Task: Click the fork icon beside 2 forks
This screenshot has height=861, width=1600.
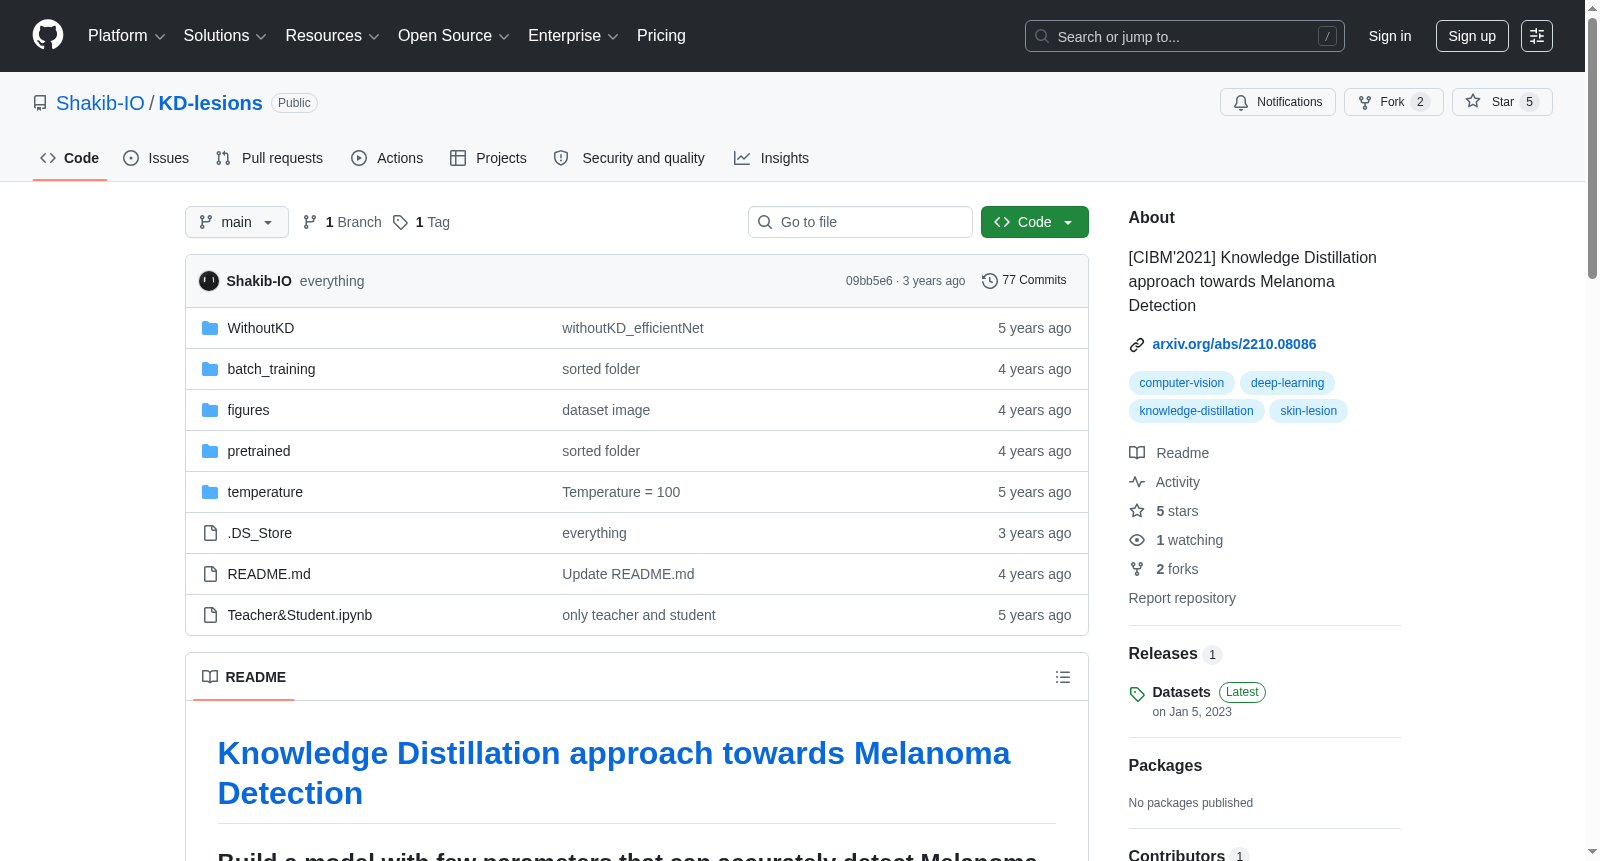Action: [x=1137, y=569]
